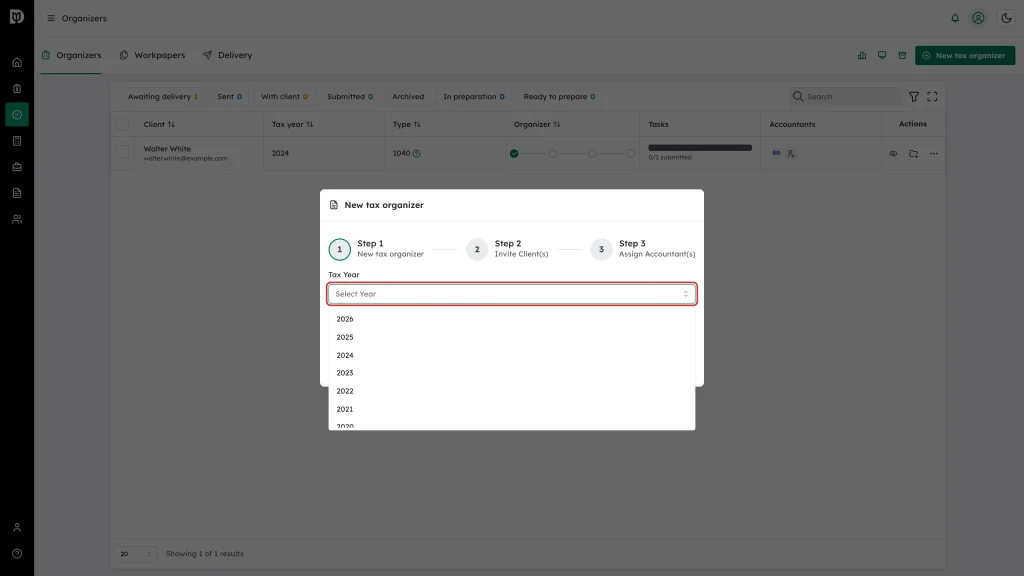Open the Select Year combo box
Screen dimensions: 1024x576
(x=511, y=294)
